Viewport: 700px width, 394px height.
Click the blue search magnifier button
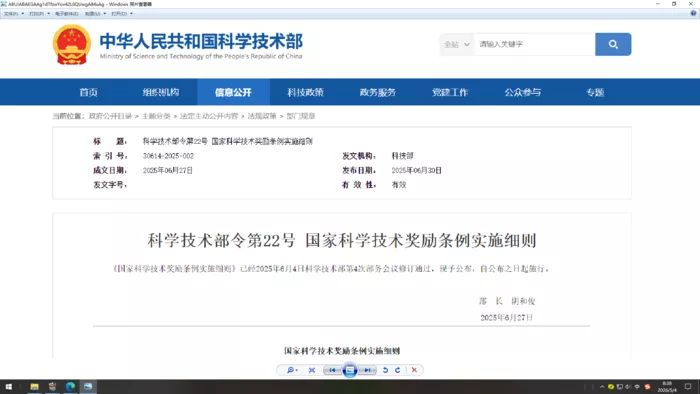[x=613, y=44]
